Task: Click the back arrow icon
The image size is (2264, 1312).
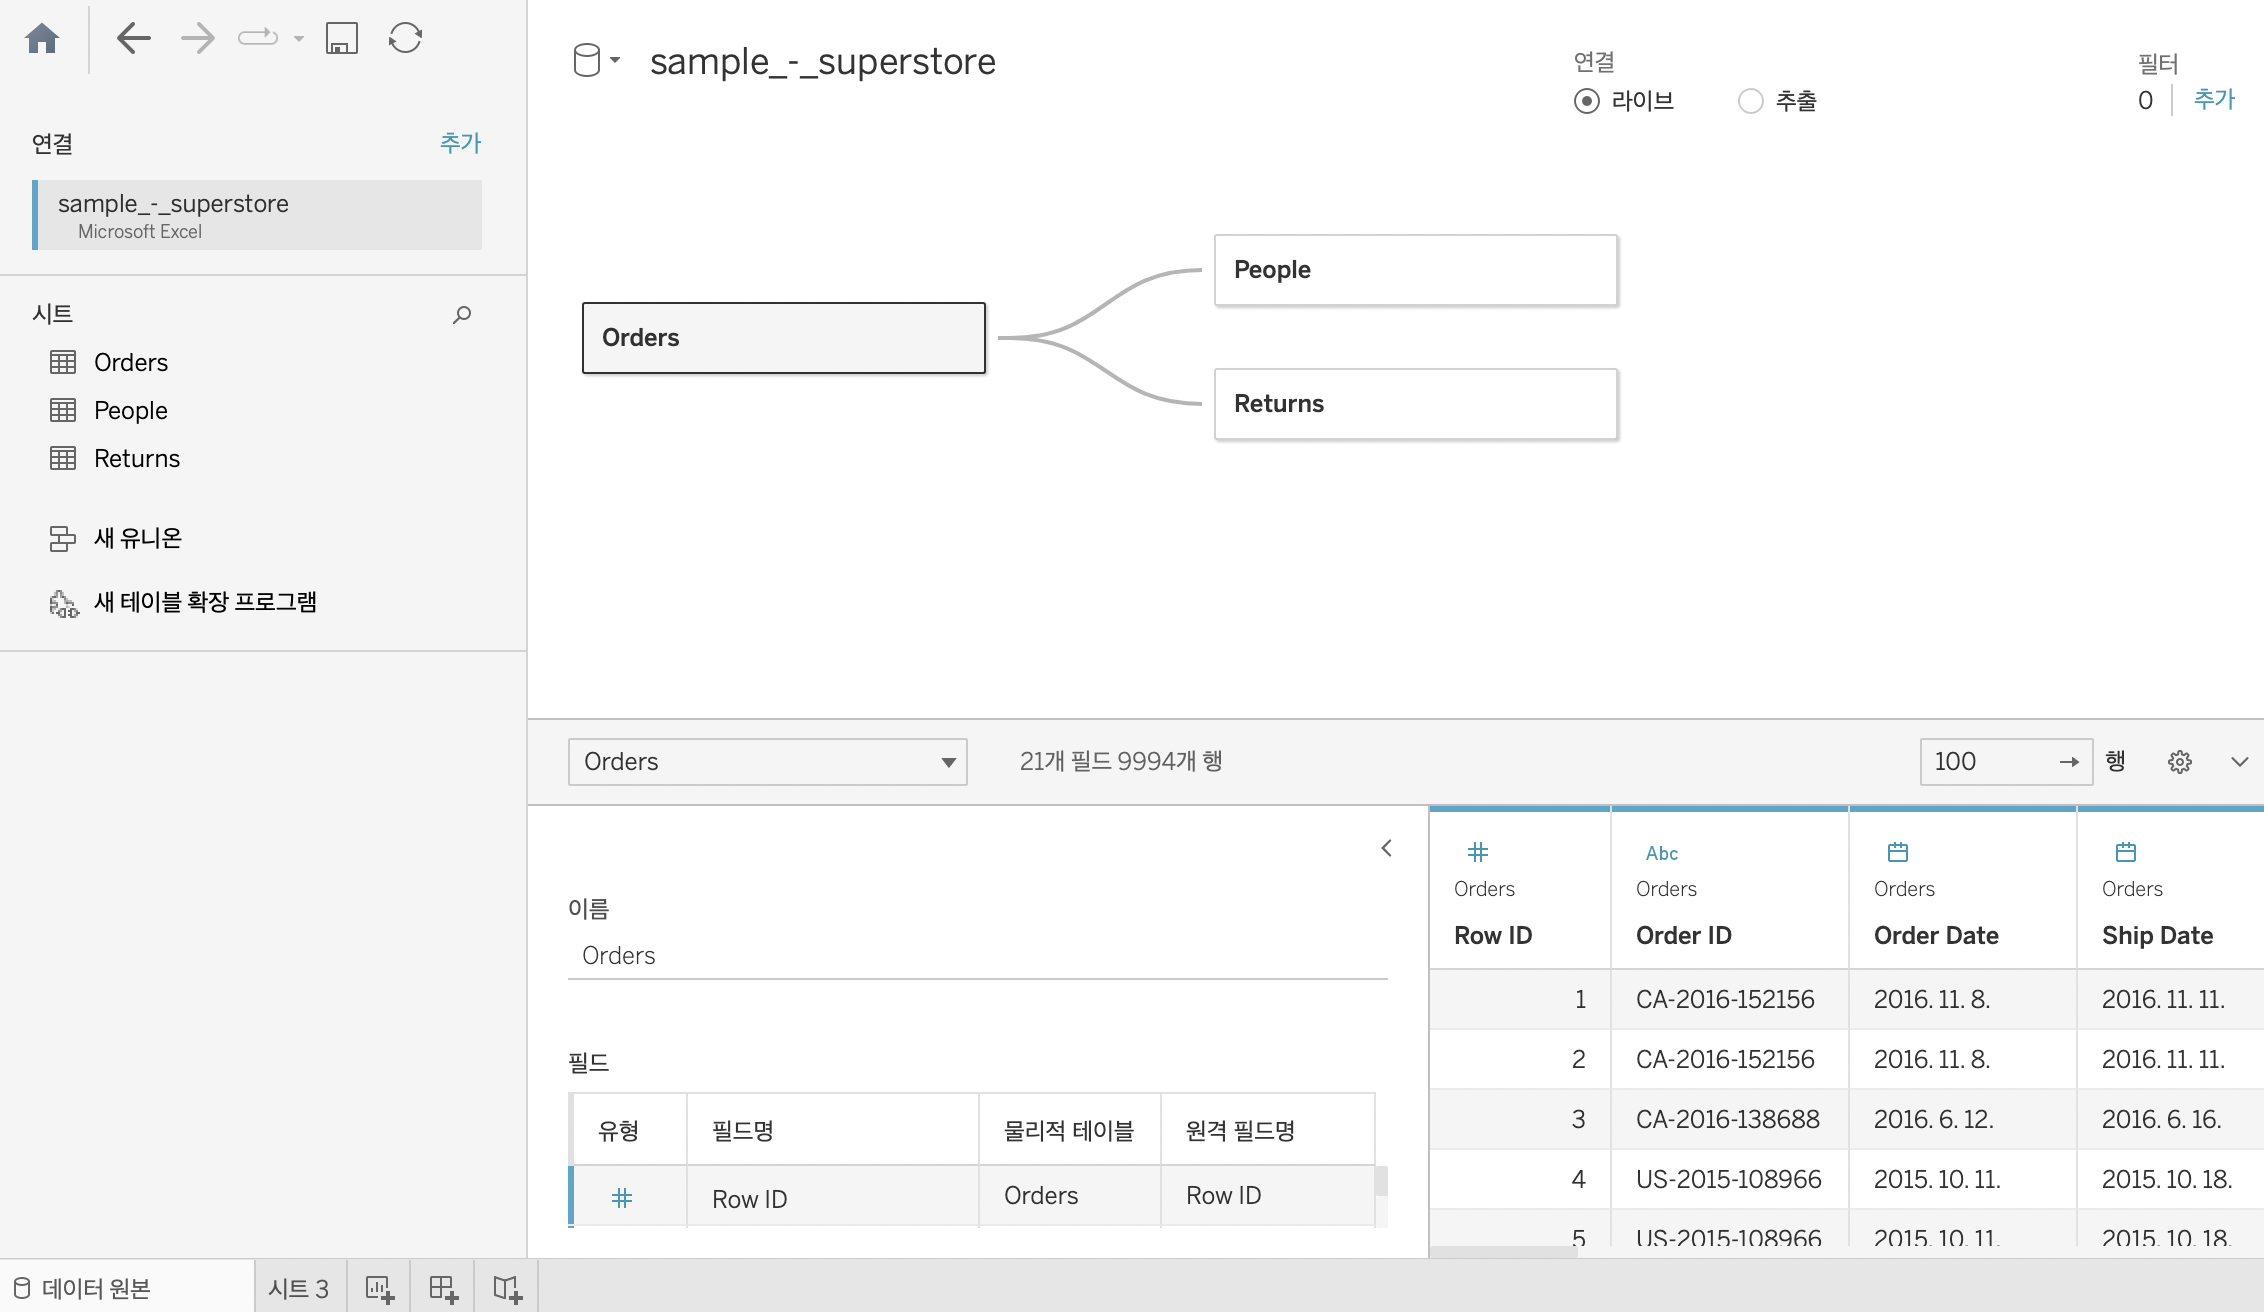Action: pos(133,39)
